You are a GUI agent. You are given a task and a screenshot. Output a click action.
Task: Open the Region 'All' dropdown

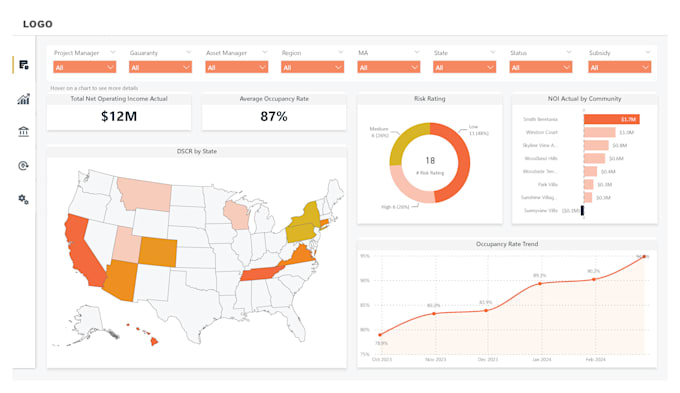click(313, 67)
